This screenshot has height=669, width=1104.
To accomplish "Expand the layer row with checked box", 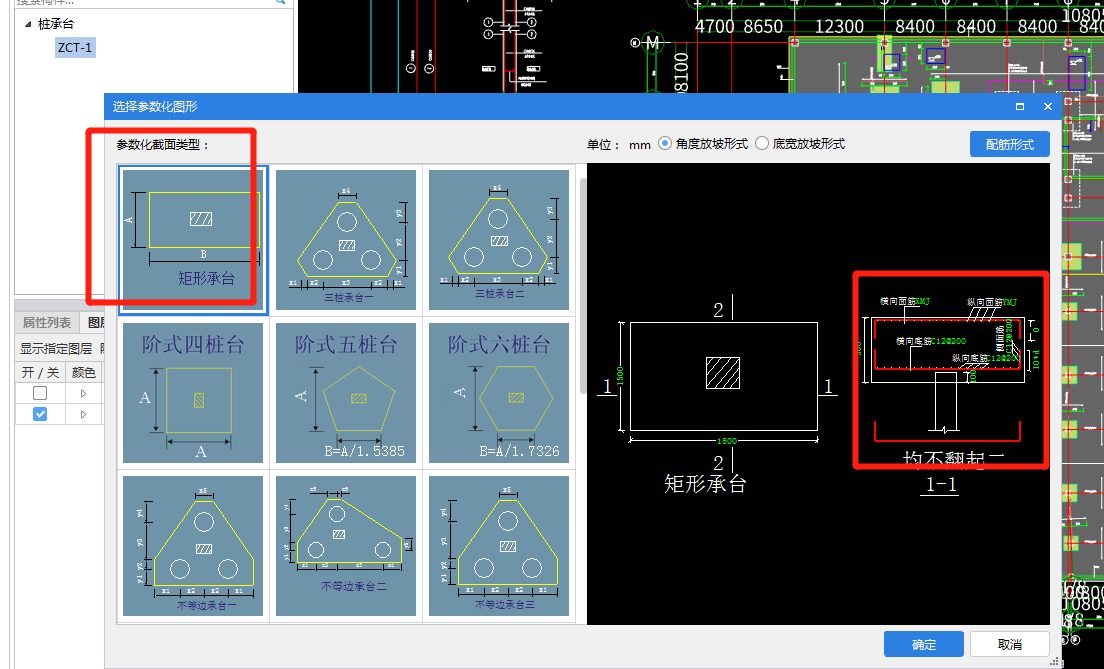I will point(83,414).
